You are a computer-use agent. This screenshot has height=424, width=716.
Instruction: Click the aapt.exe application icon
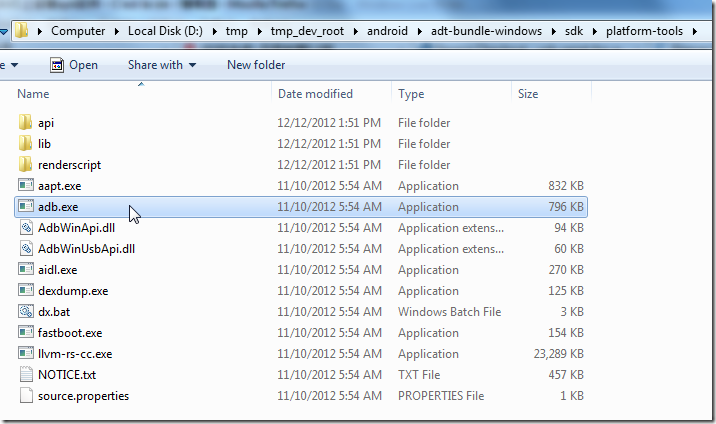click(x=26, y=186)
